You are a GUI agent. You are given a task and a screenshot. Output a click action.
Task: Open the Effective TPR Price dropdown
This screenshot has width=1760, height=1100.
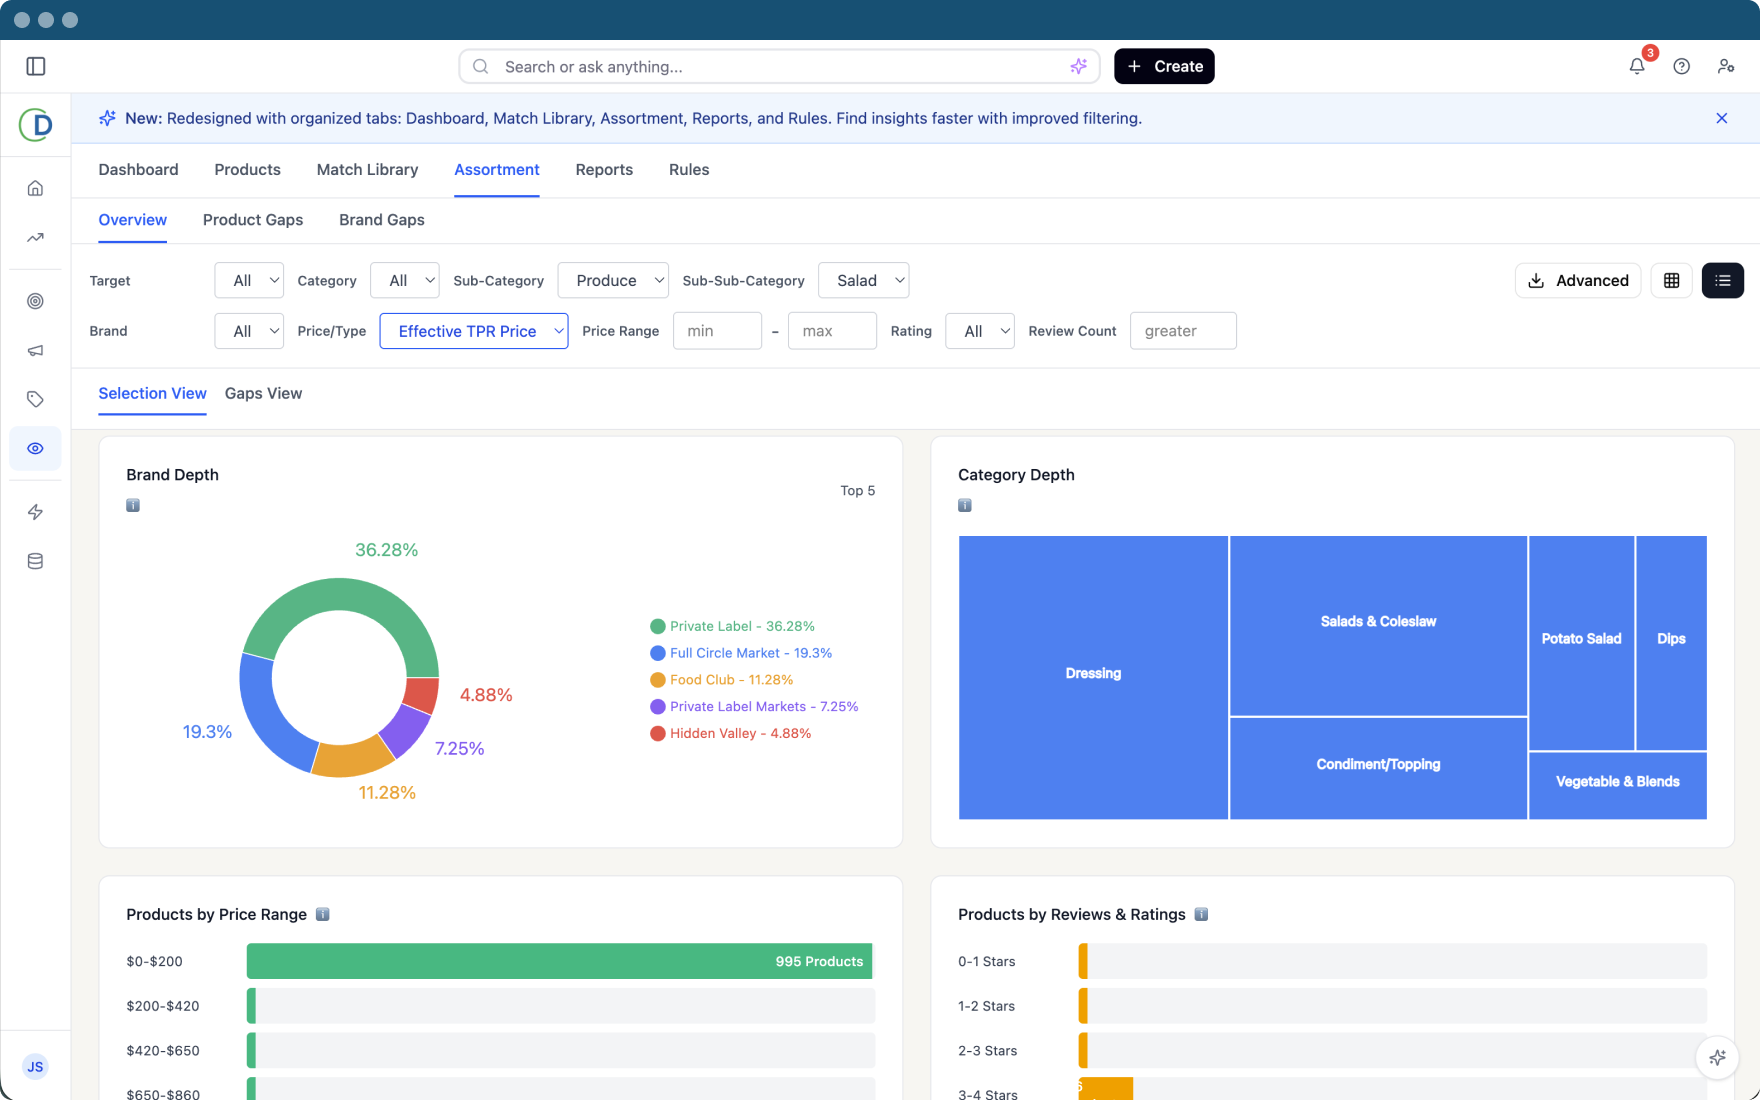point(474,331)
